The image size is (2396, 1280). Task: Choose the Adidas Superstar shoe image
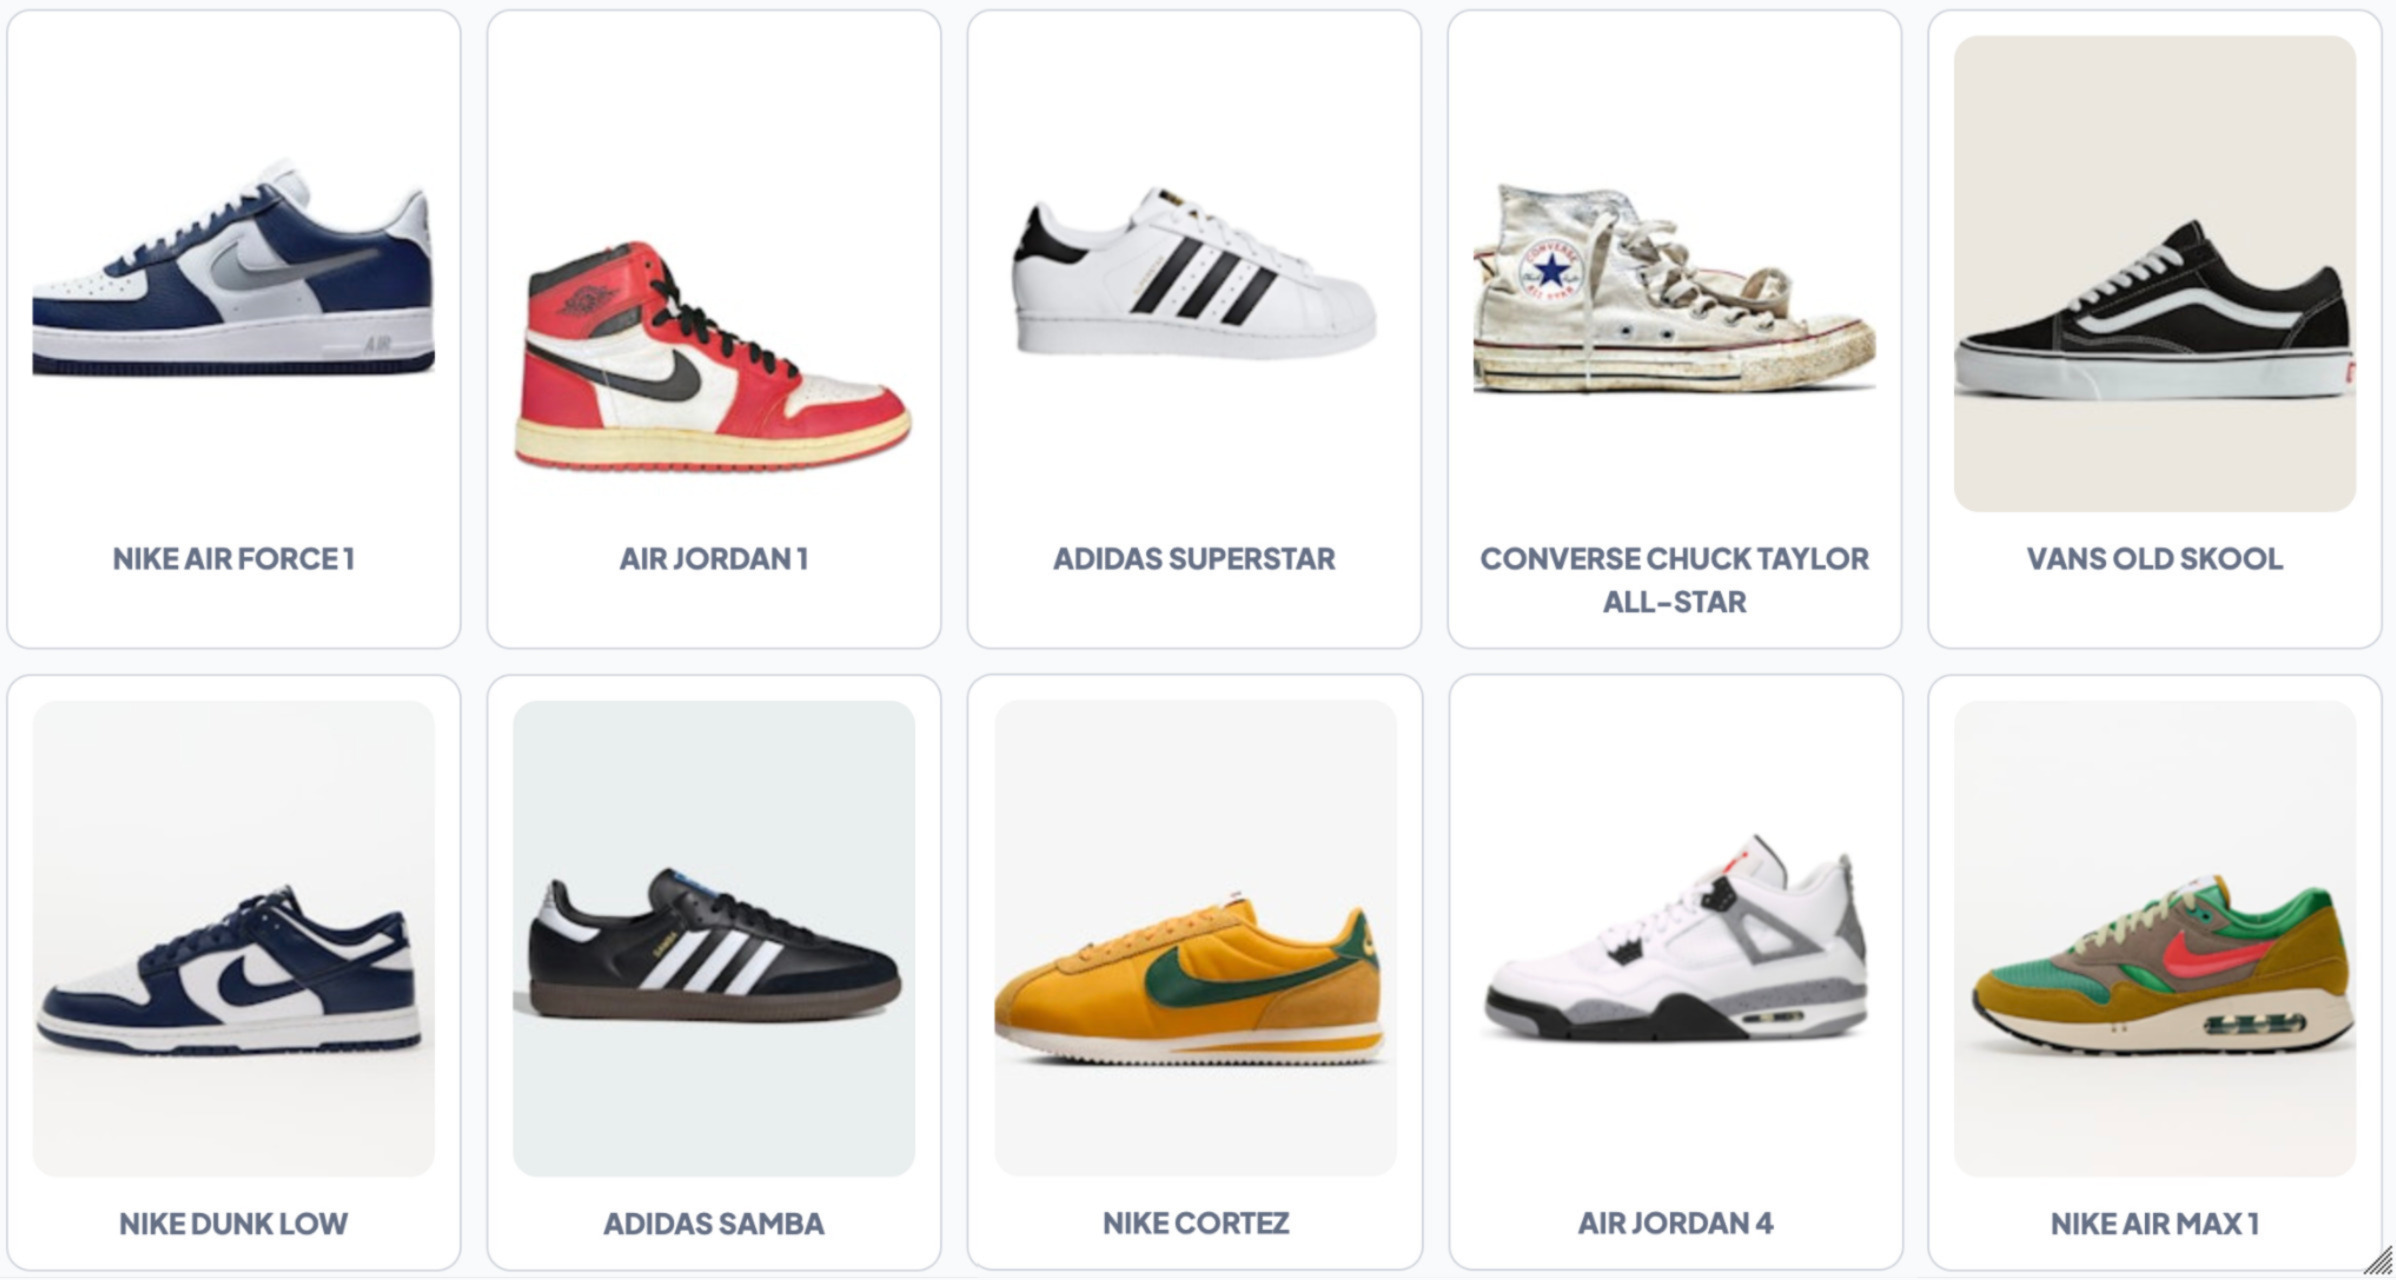point(1194,273)
